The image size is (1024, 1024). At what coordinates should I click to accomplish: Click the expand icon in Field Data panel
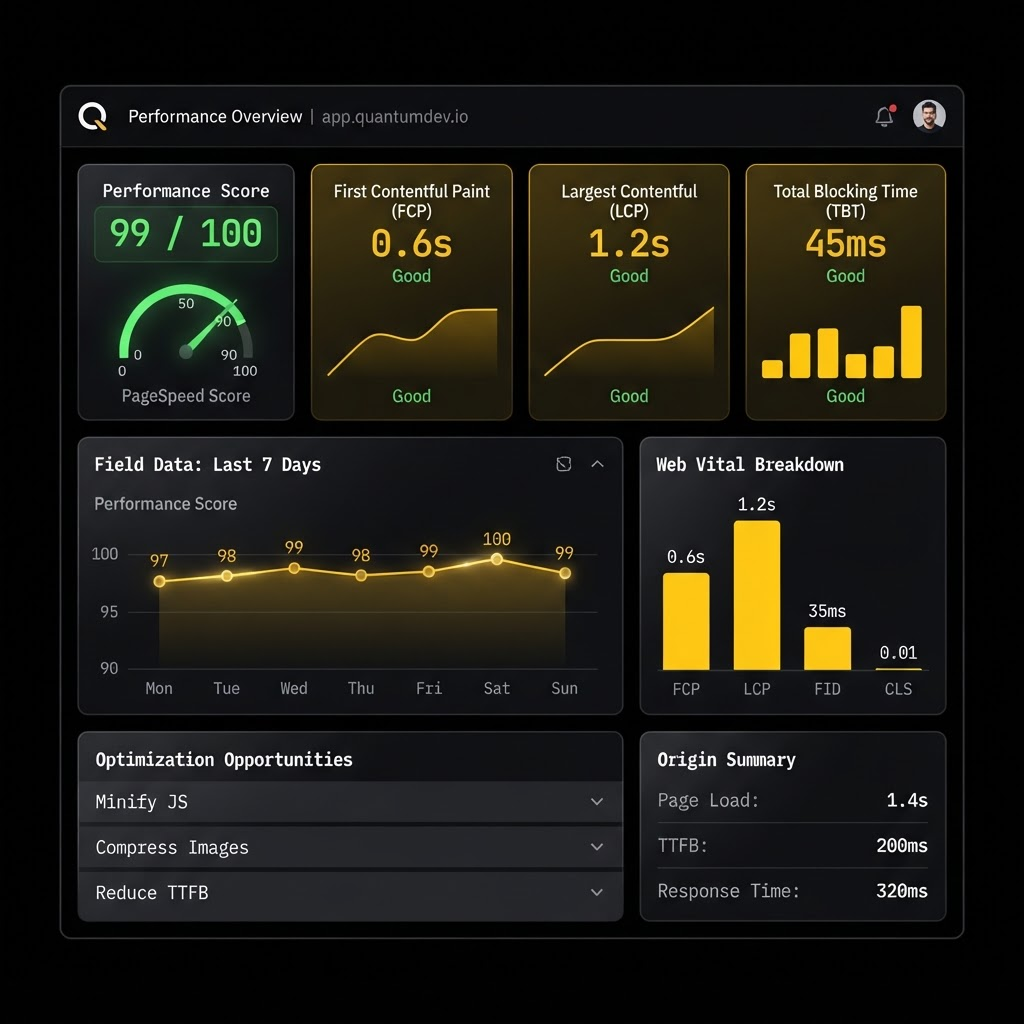(564, 464)
